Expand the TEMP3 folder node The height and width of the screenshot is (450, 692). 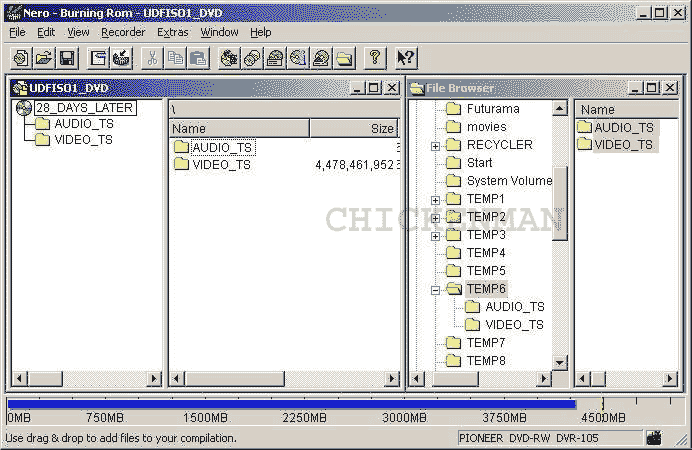coord(436,236)
